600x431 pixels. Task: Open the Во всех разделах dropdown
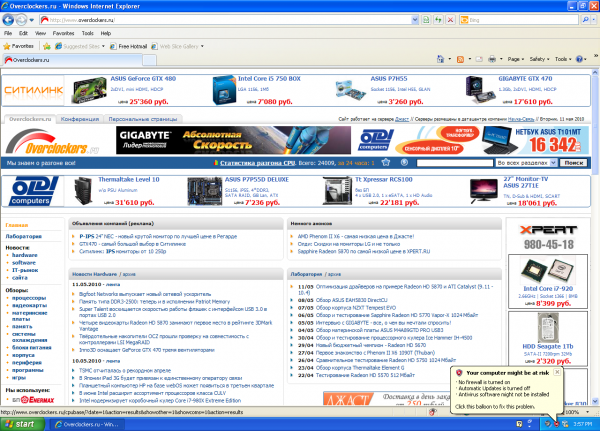pyautogui.click(x=526, y=163)
